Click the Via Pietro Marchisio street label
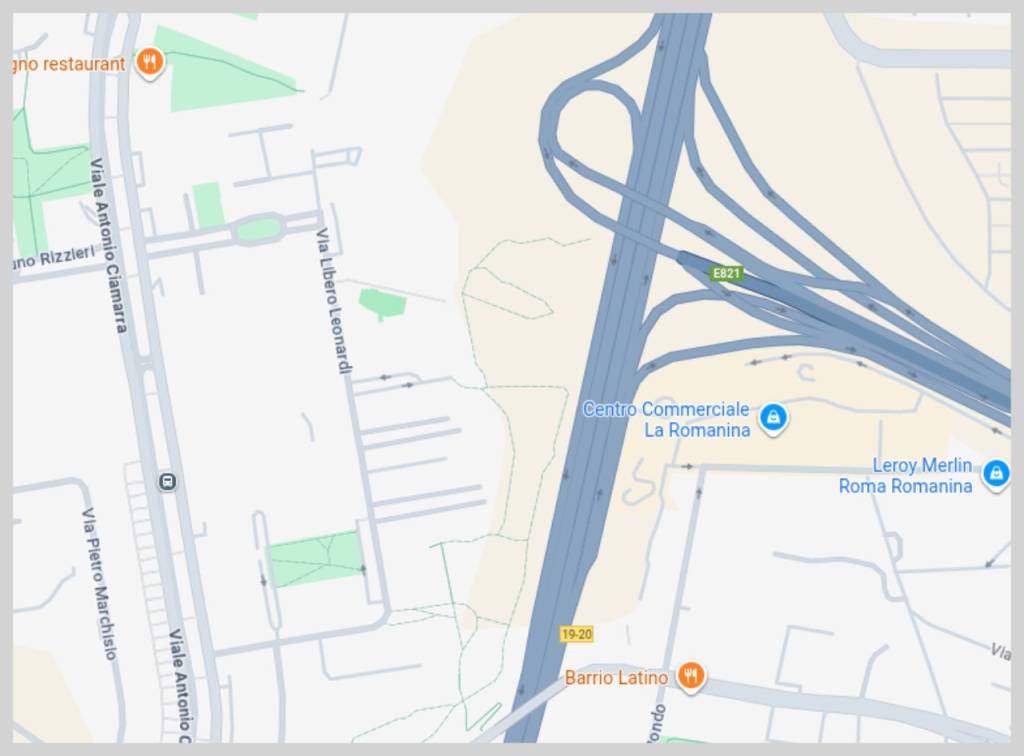This screenshot has width=1024, height=756. point(99,584)
